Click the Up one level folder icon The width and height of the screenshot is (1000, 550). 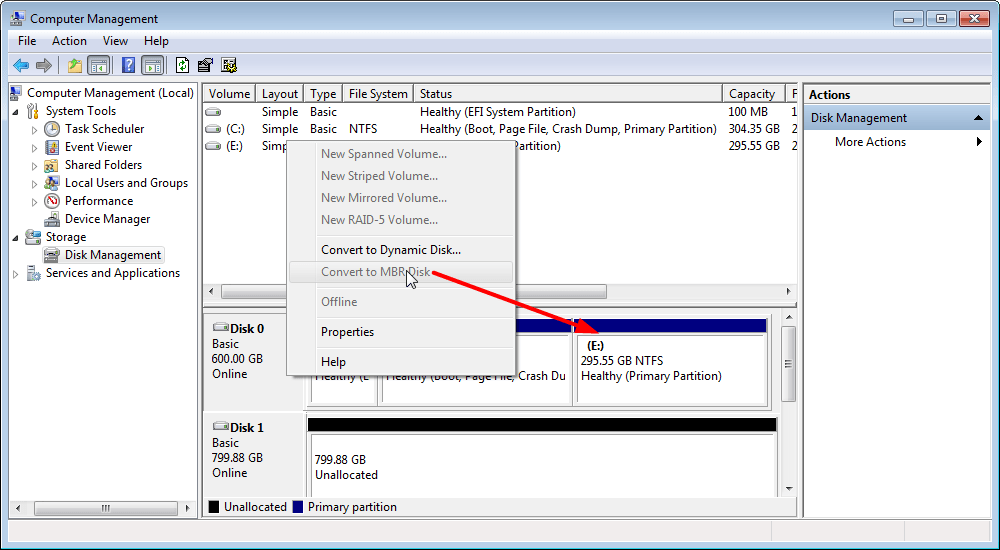[x=75, y=65]
